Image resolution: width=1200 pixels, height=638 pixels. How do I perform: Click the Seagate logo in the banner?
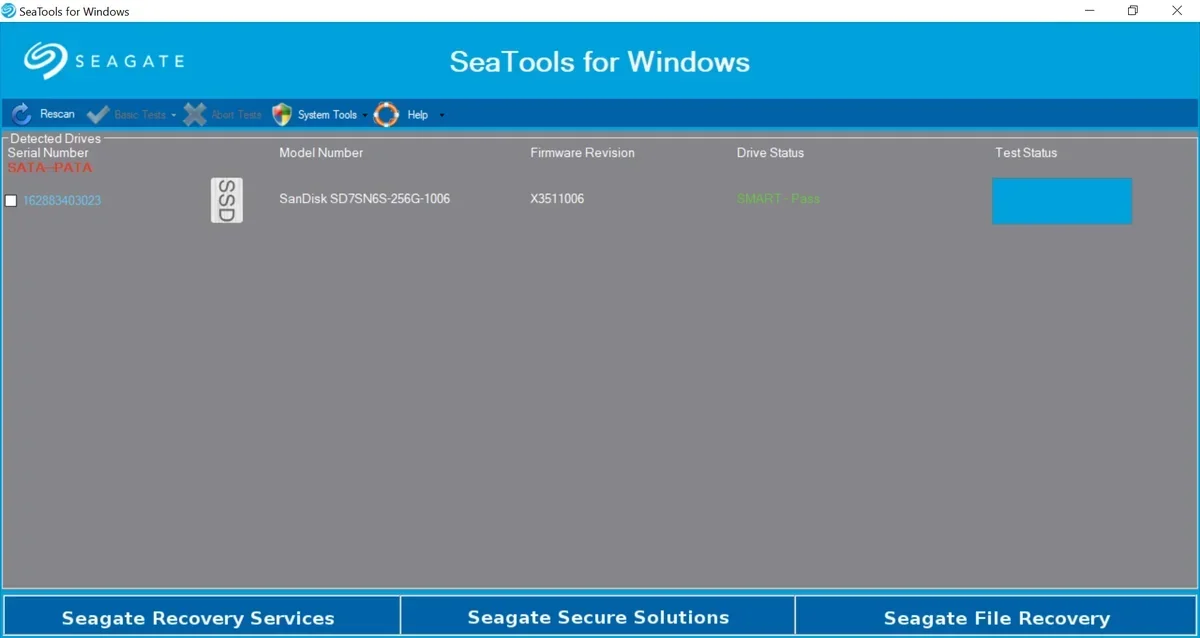pyautogui.click(x=104, y=60)
